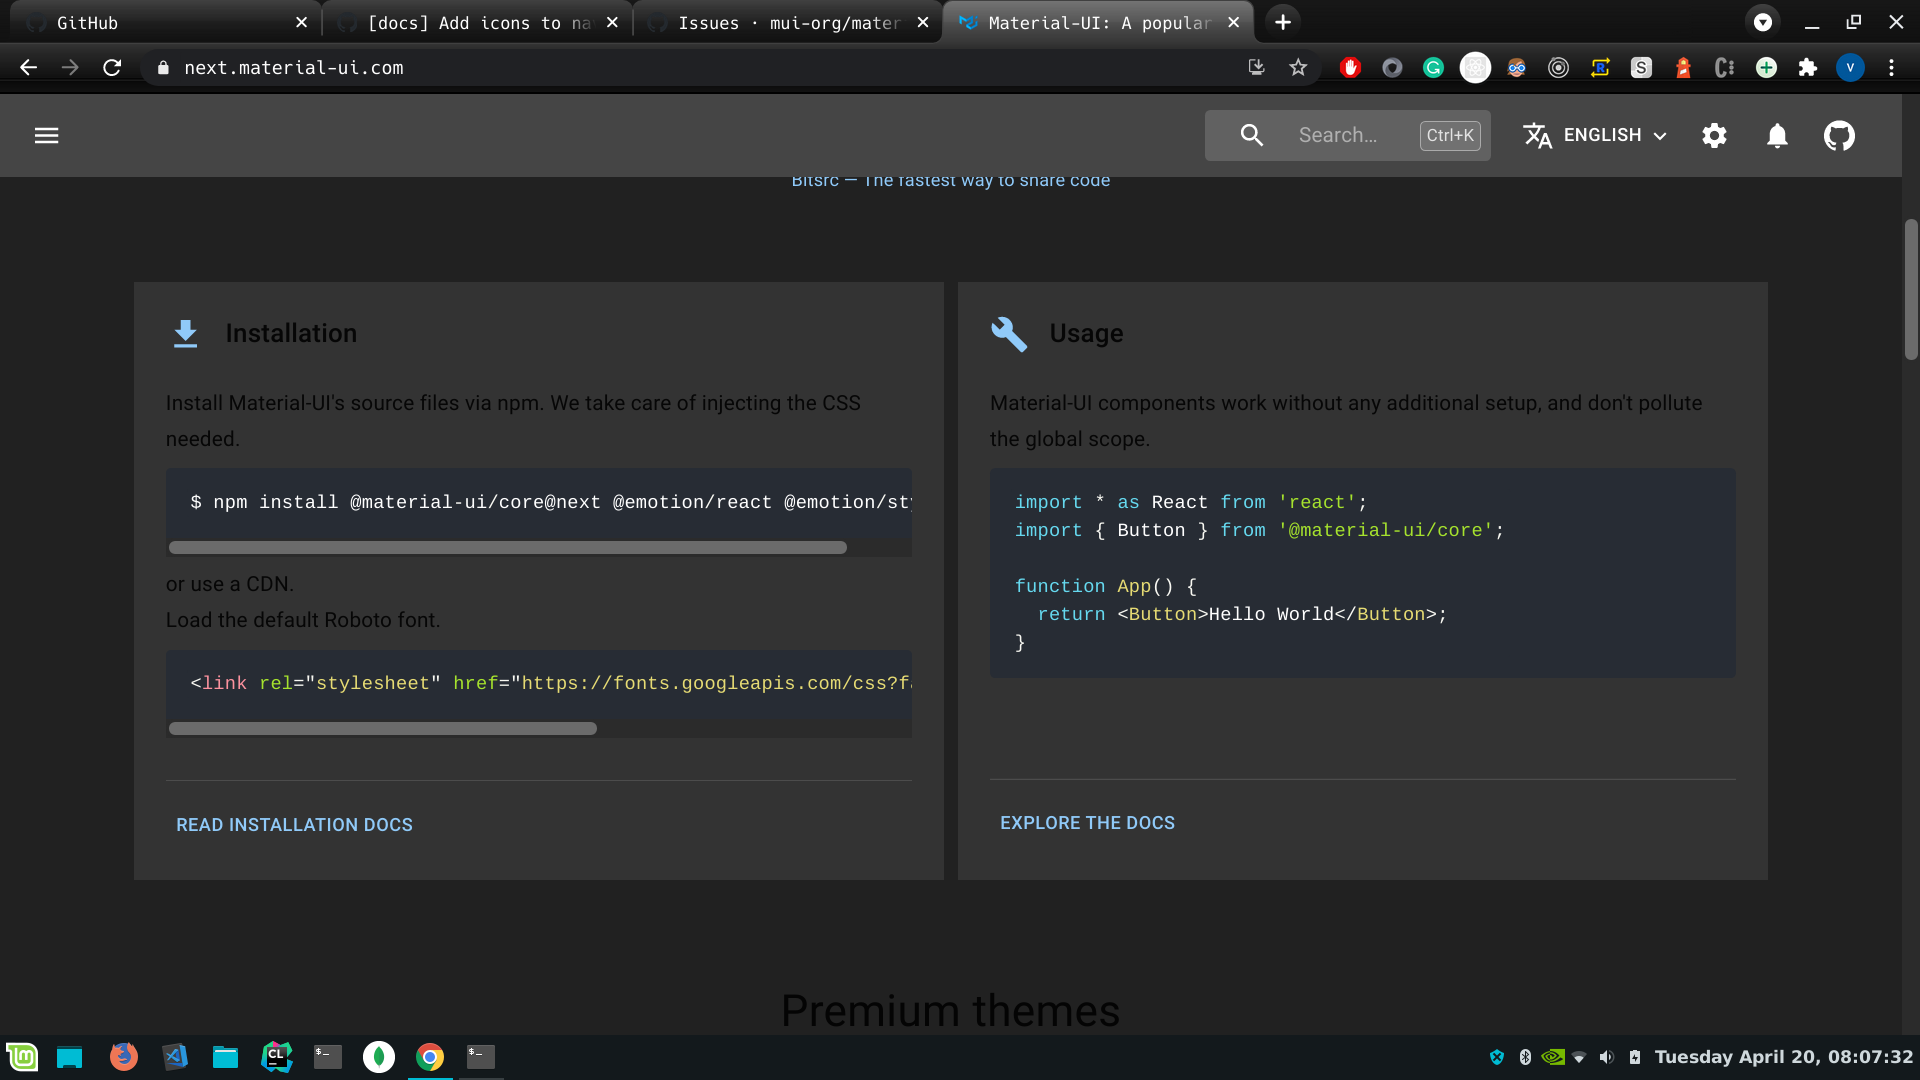Click the search magnifier in the navbar
This screenshot has height=1080, width=1920.
pyautogui.click(x=1250, y=135)
